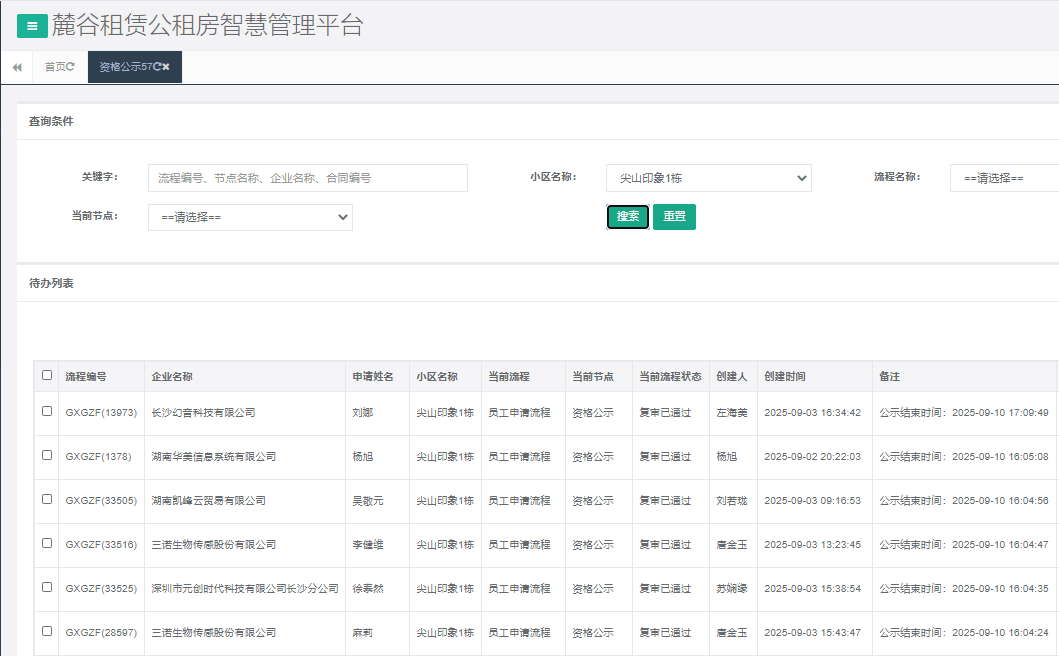Select the 资格公示57 tab

click(124, 67)
